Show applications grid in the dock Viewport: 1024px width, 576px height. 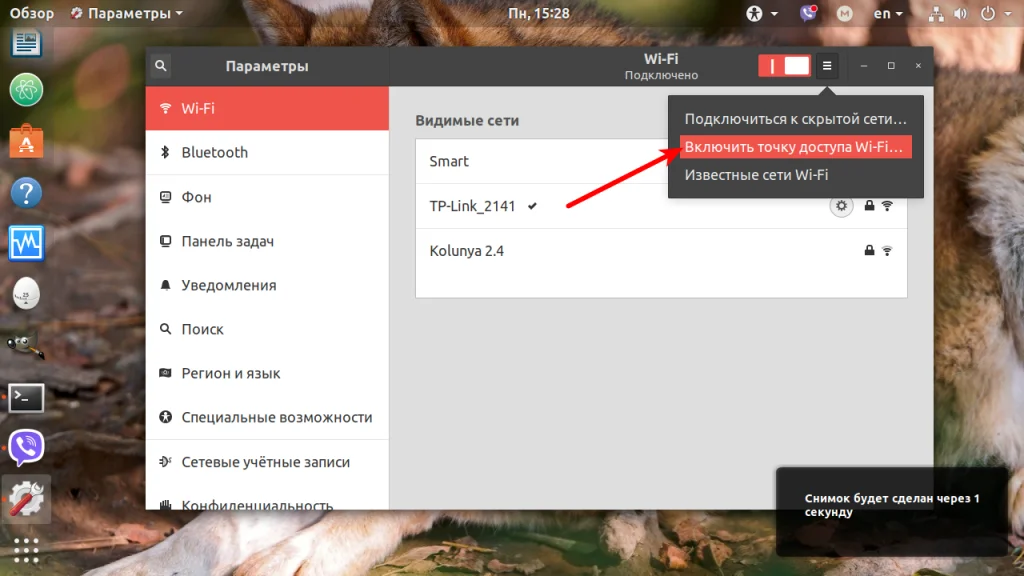pos(26,551)
